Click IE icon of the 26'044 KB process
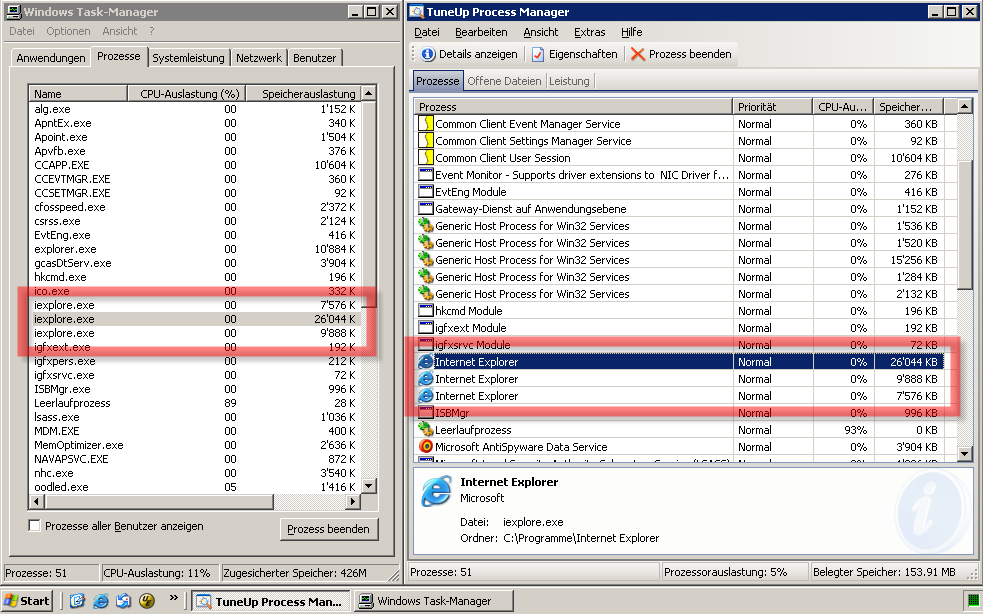Screen dimensions: 983x614 pos(426,361)
